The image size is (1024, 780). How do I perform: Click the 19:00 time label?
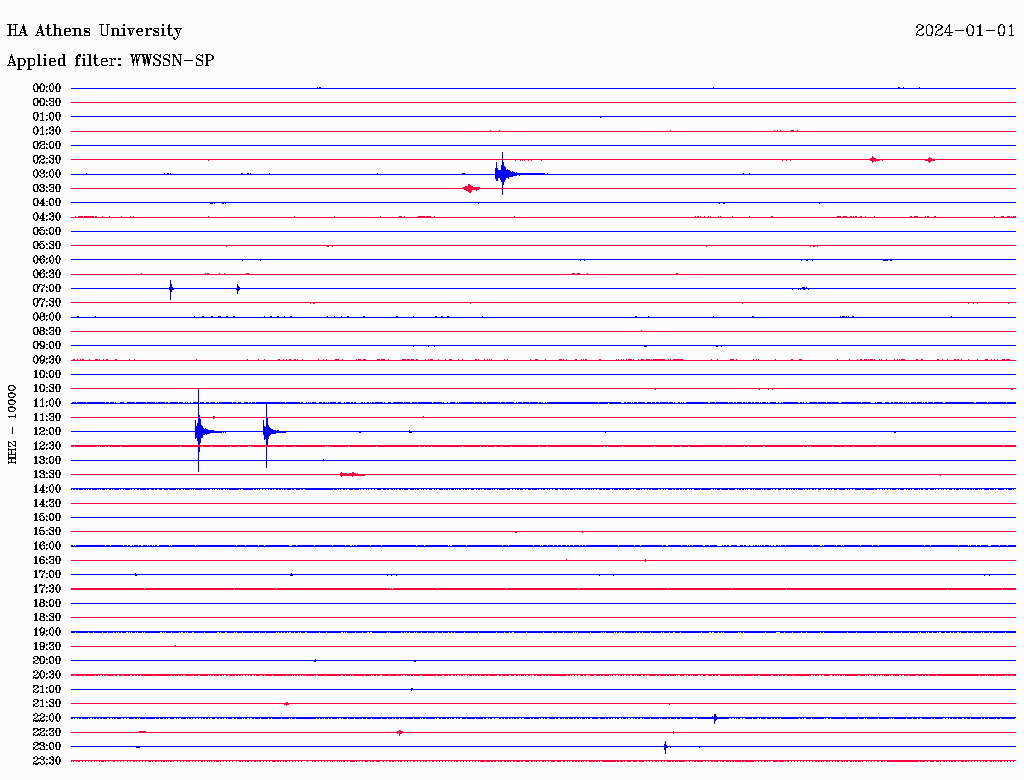(x=47, y=632)
